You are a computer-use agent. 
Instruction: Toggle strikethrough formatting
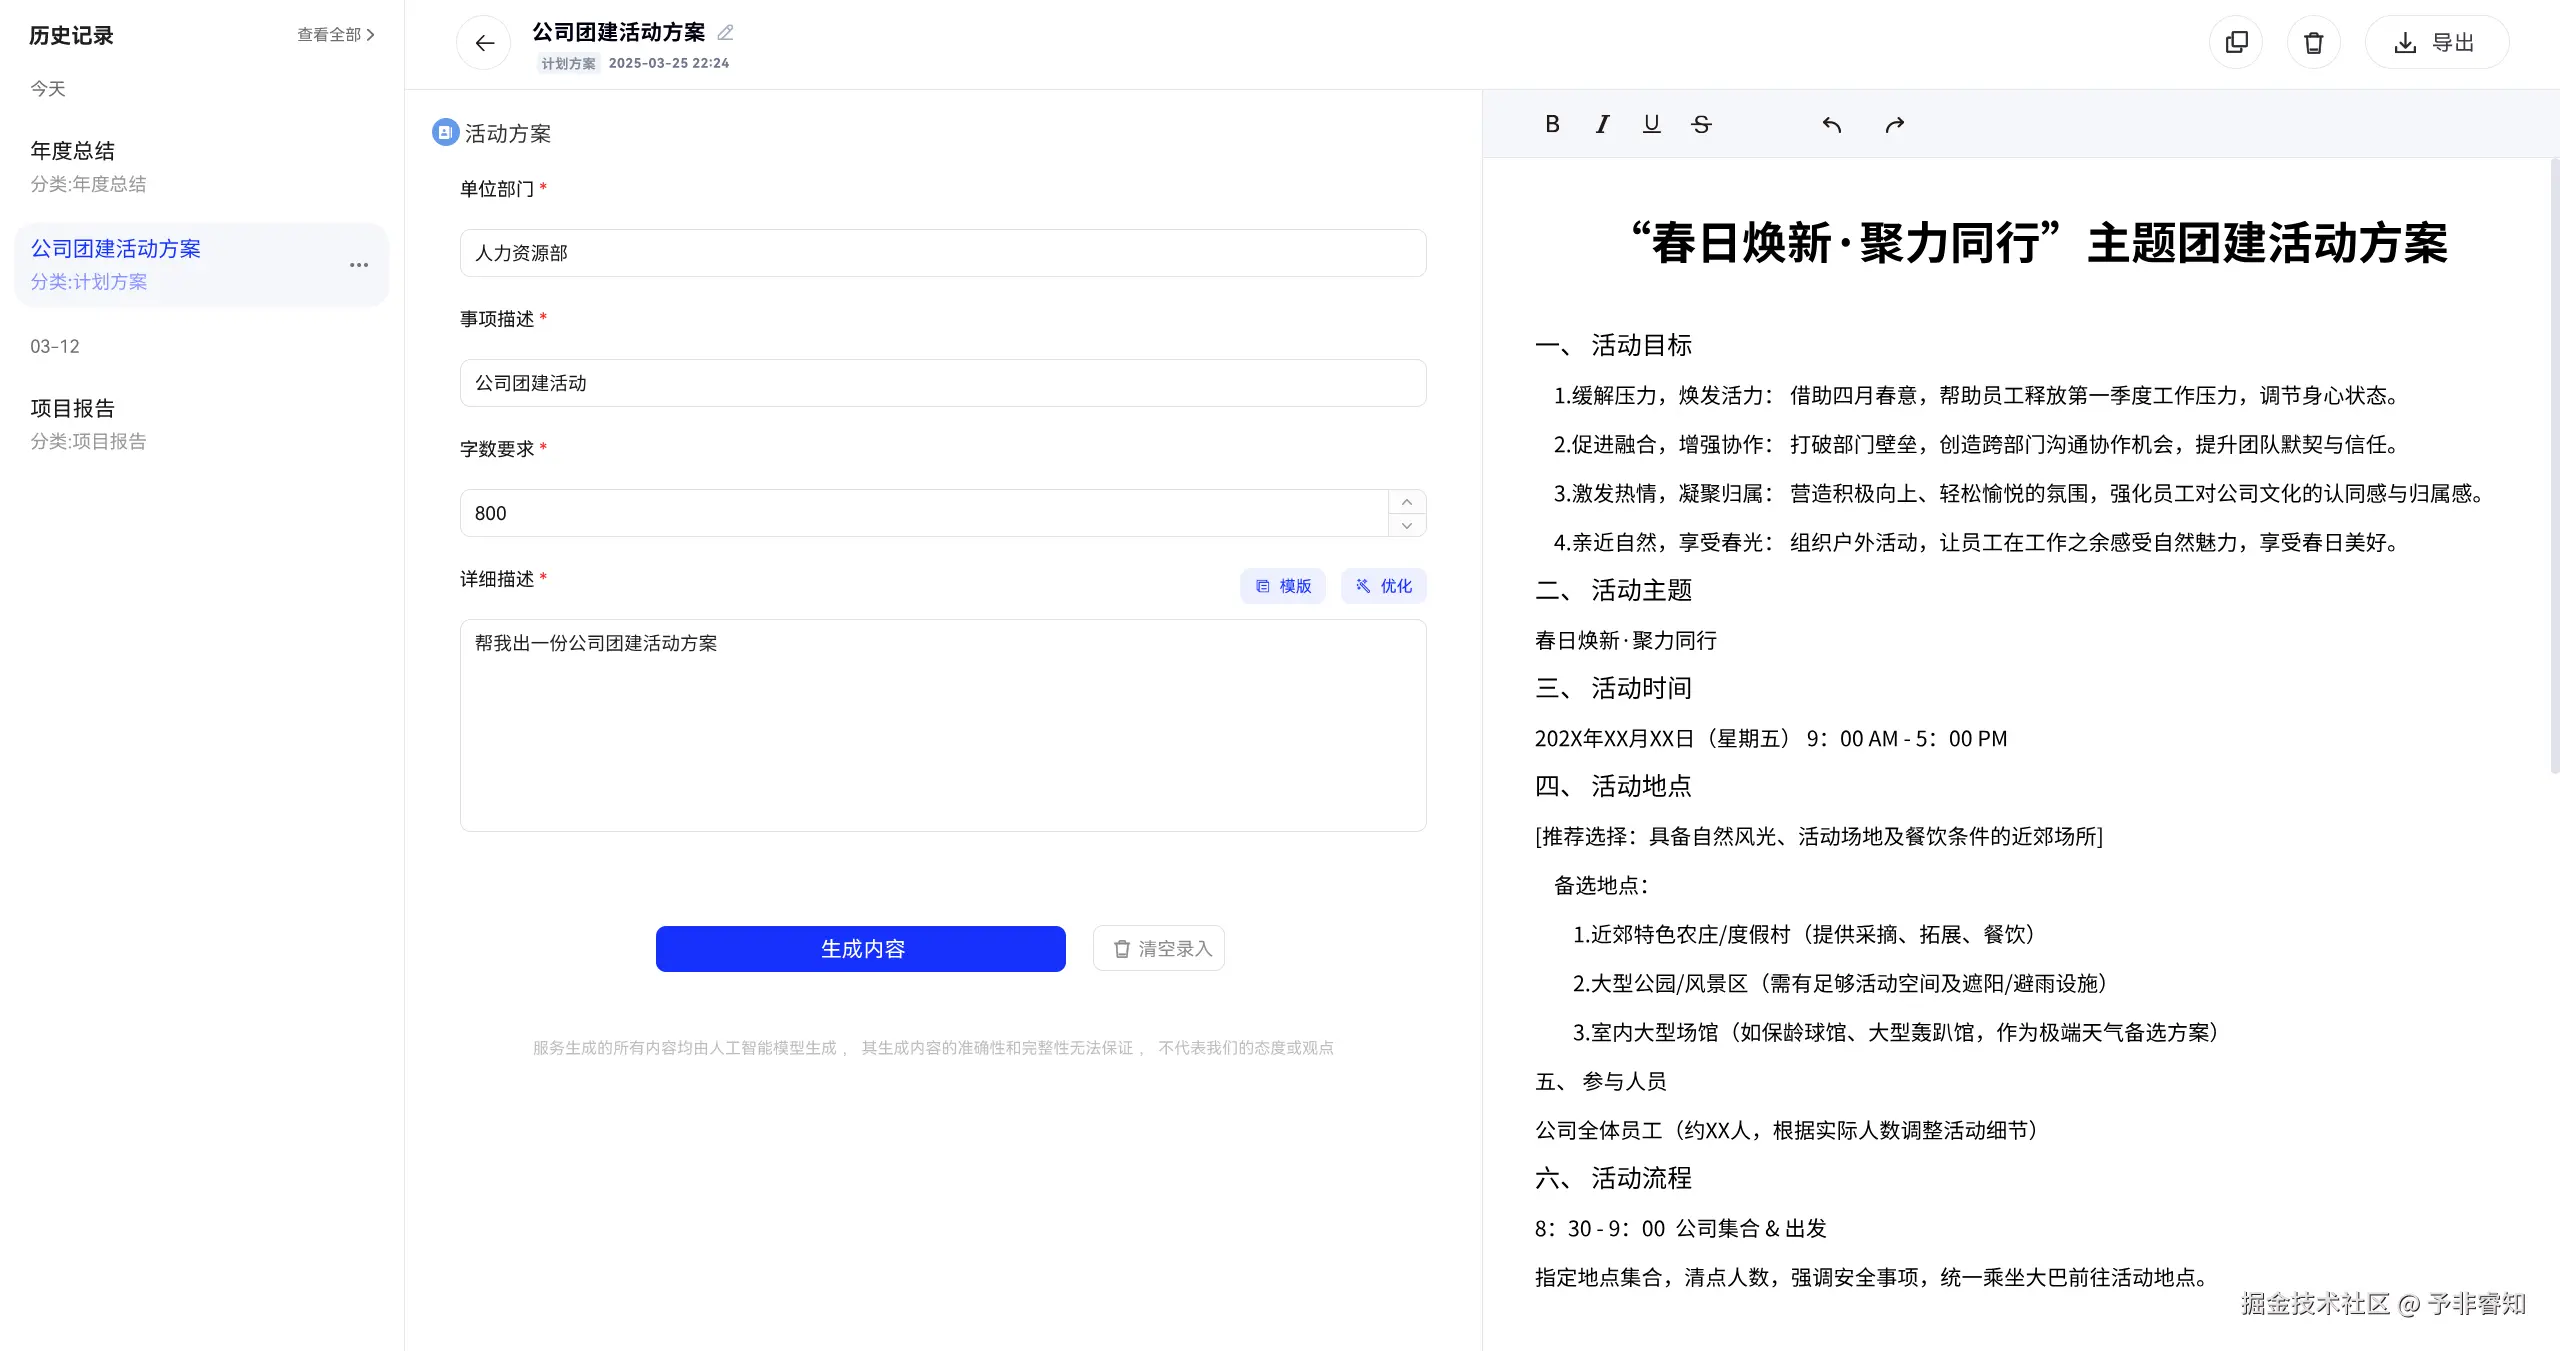pos(1701,124)
